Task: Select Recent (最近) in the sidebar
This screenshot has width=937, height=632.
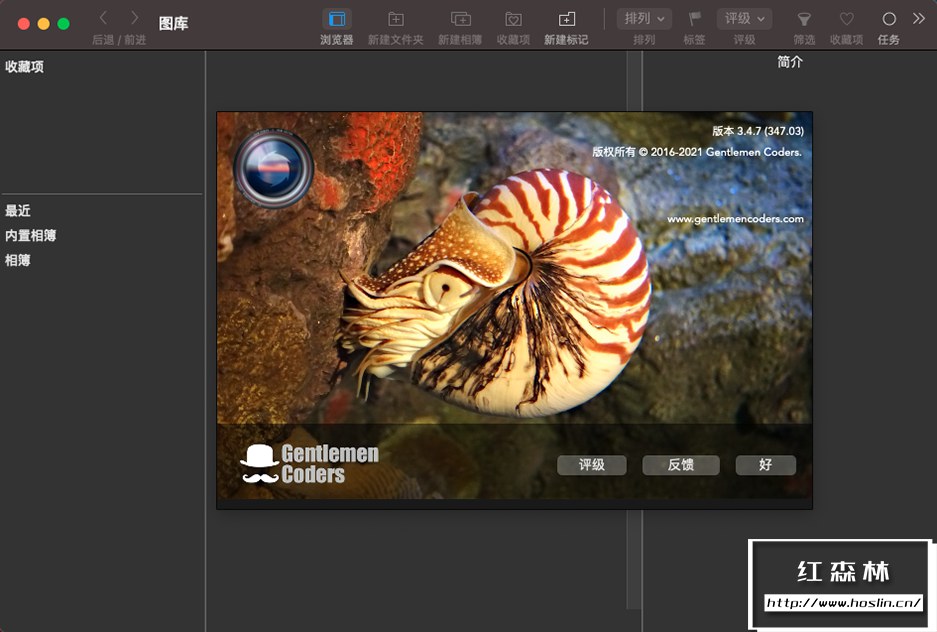Action: tap(18, 211)
